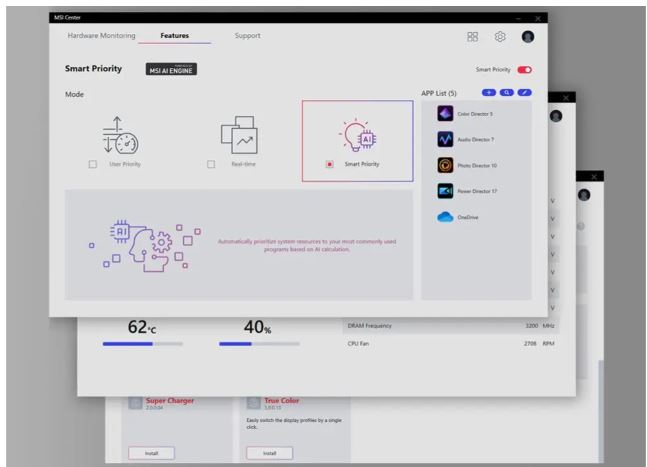The image size is (647, 467).
Task: Select the Features tab
Action: 175,35
